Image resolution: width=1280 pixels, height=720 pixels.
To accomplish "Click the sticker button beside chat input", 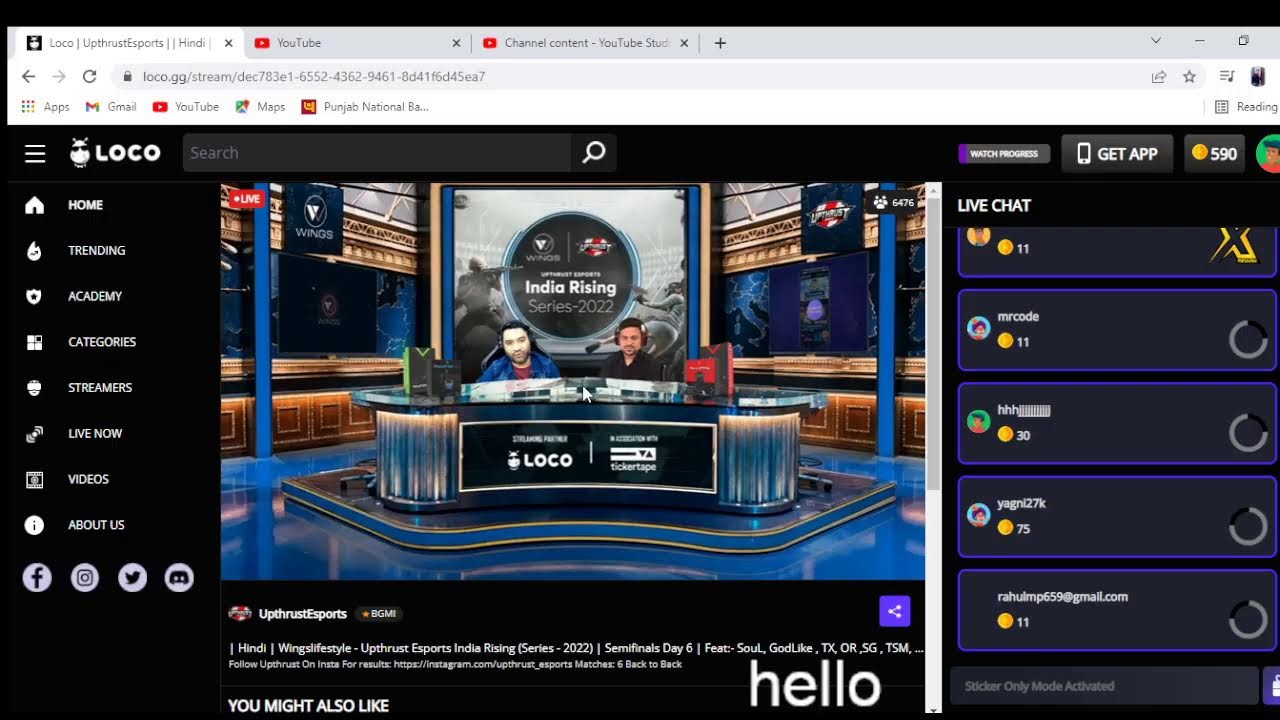I will click(1272, 686).
